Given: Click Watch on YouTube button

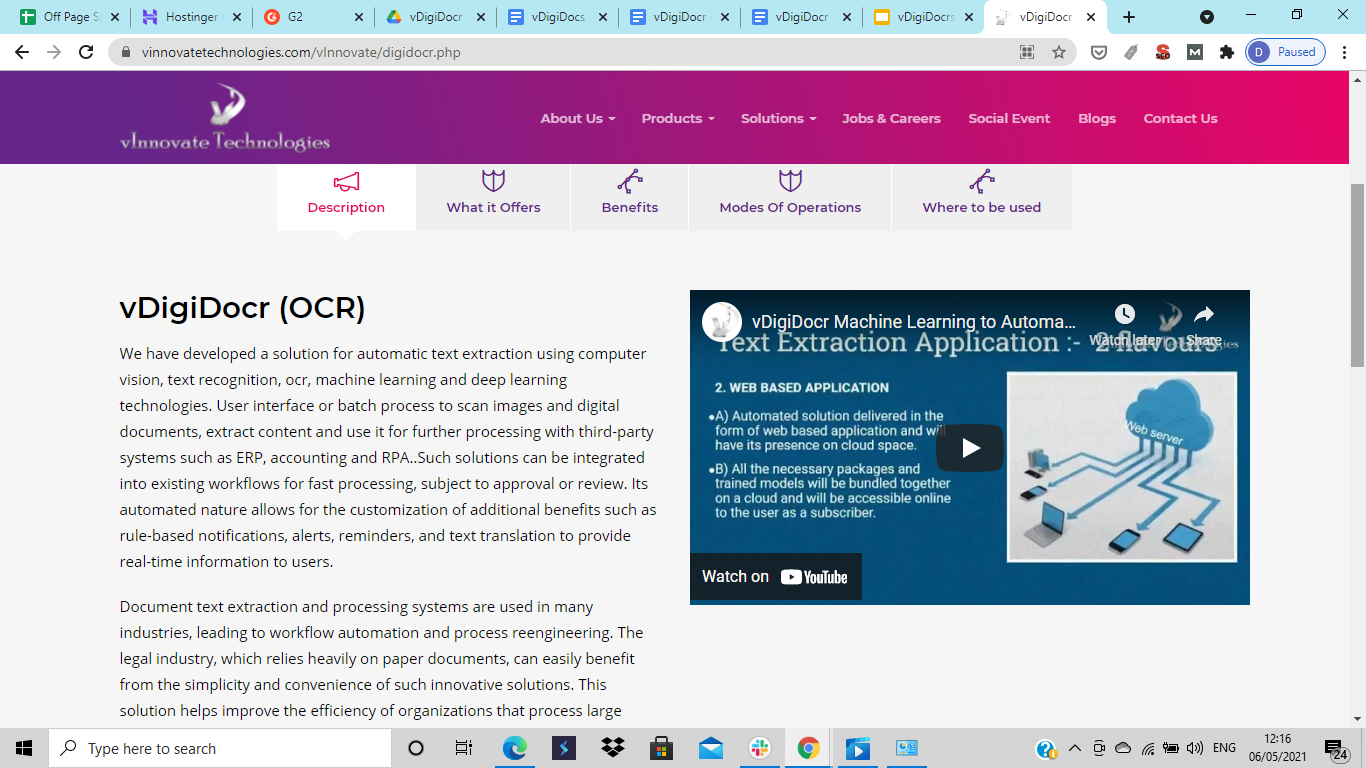Looking at the screenshot, I should tap(775, 576).
